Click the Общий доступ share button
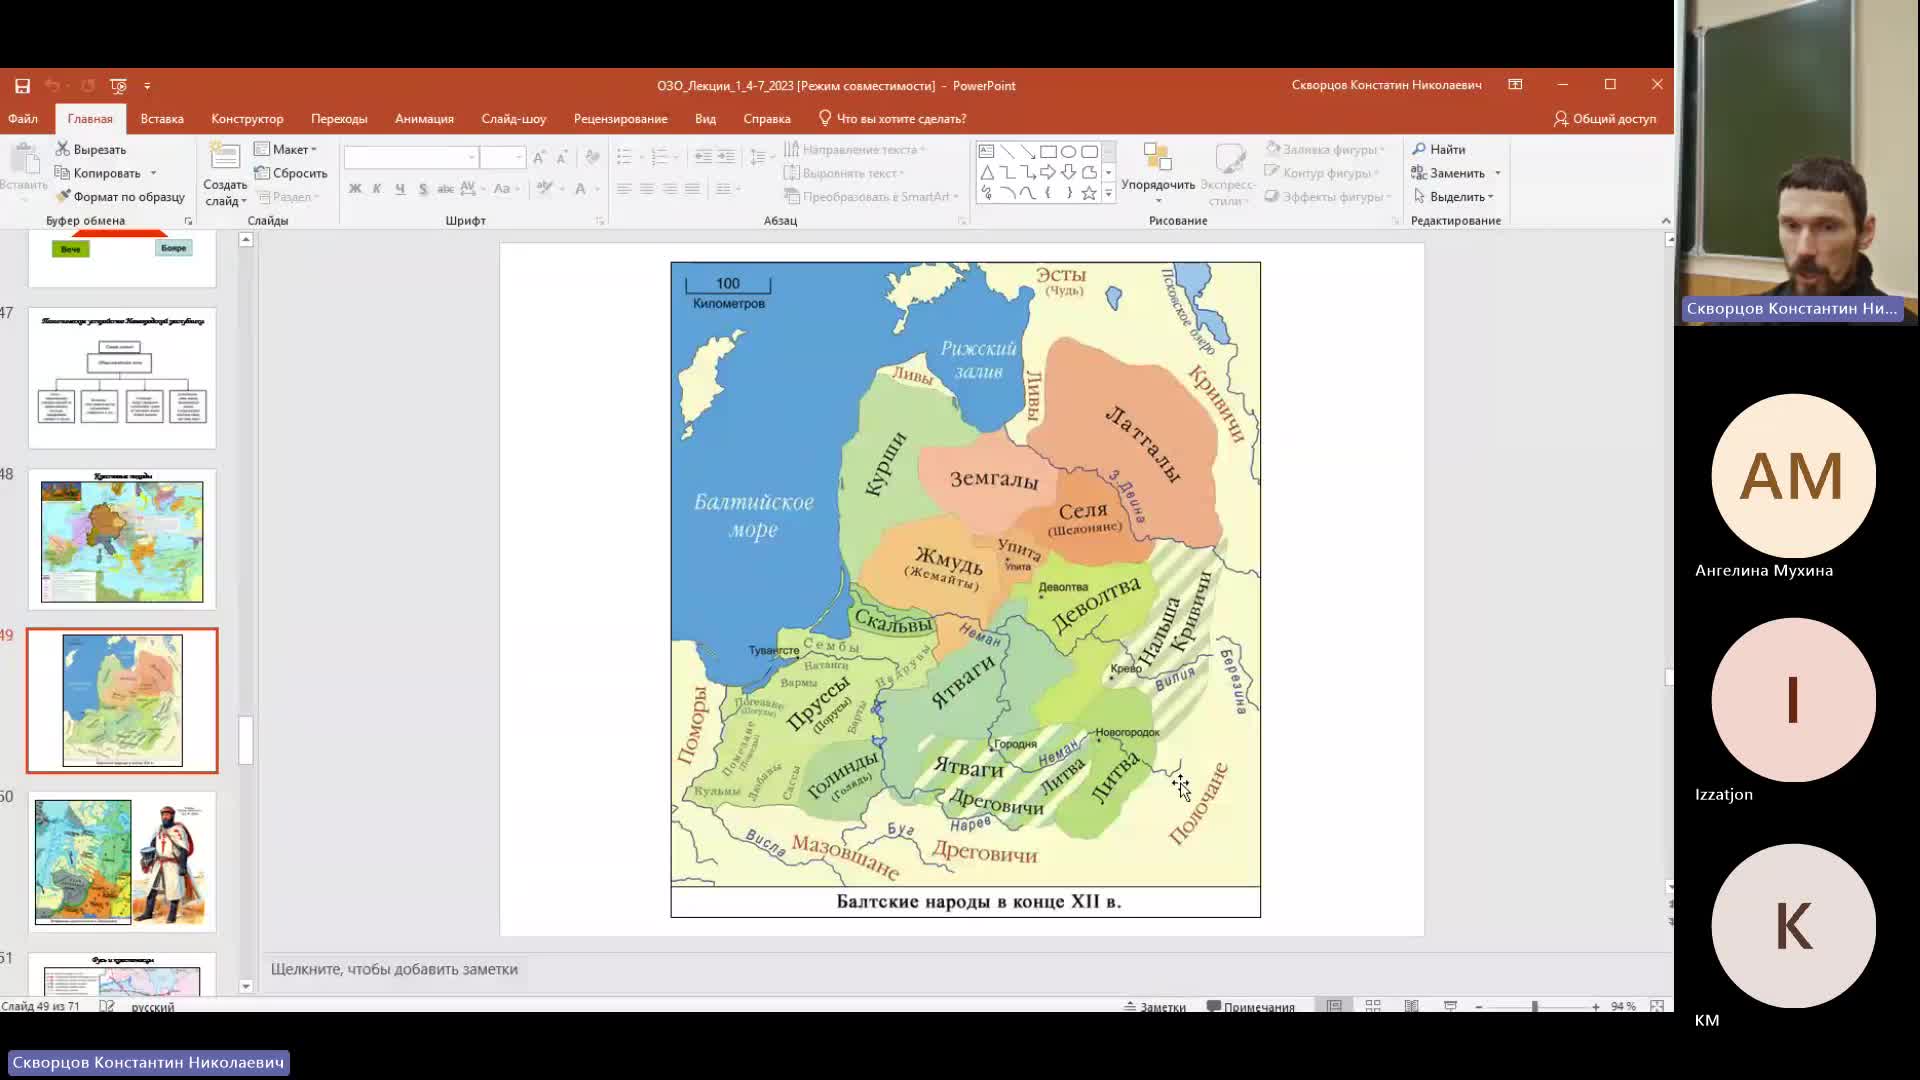Viewport: 1920px width, 1080px height. point(1605,118)
